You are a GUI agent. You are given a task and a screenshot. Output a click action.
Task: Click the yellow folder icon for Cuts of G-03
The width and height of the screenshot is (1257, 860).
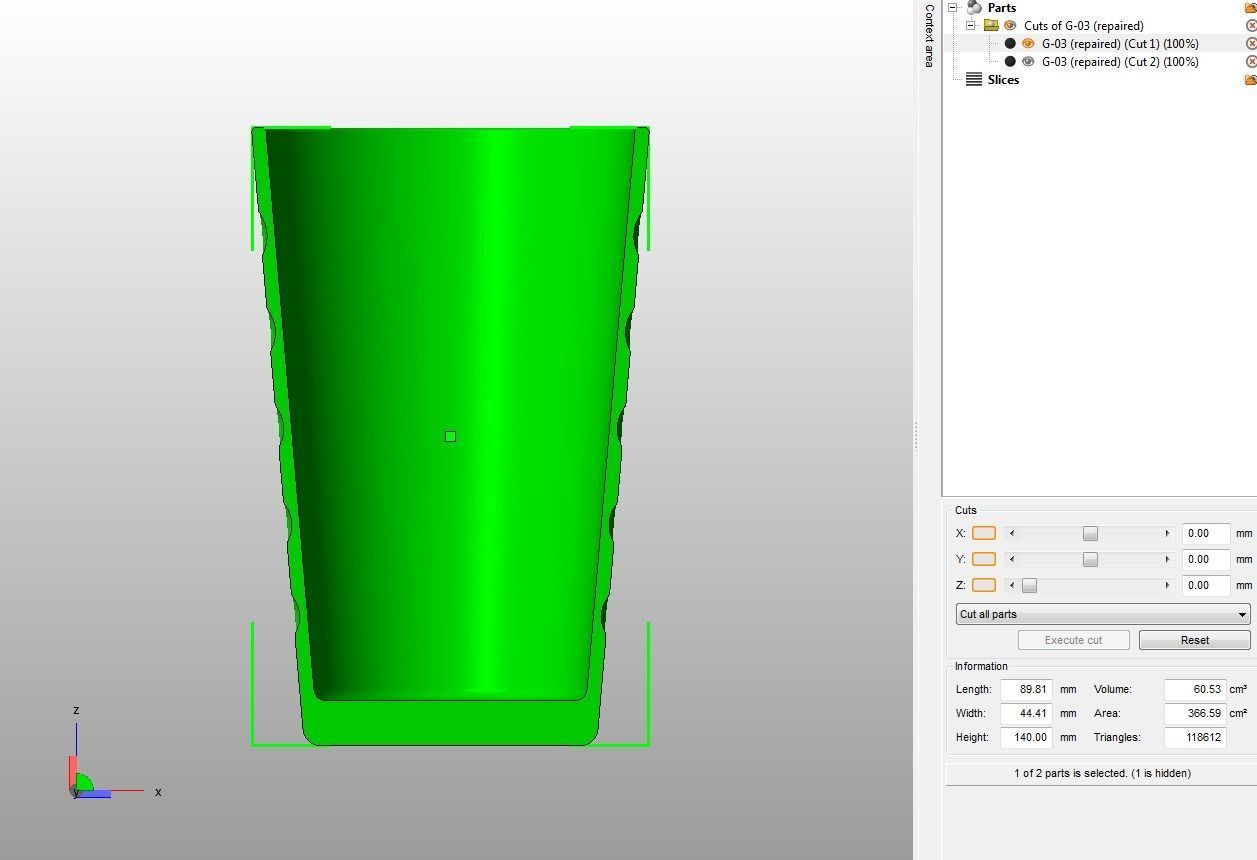[x=992, y=25]
